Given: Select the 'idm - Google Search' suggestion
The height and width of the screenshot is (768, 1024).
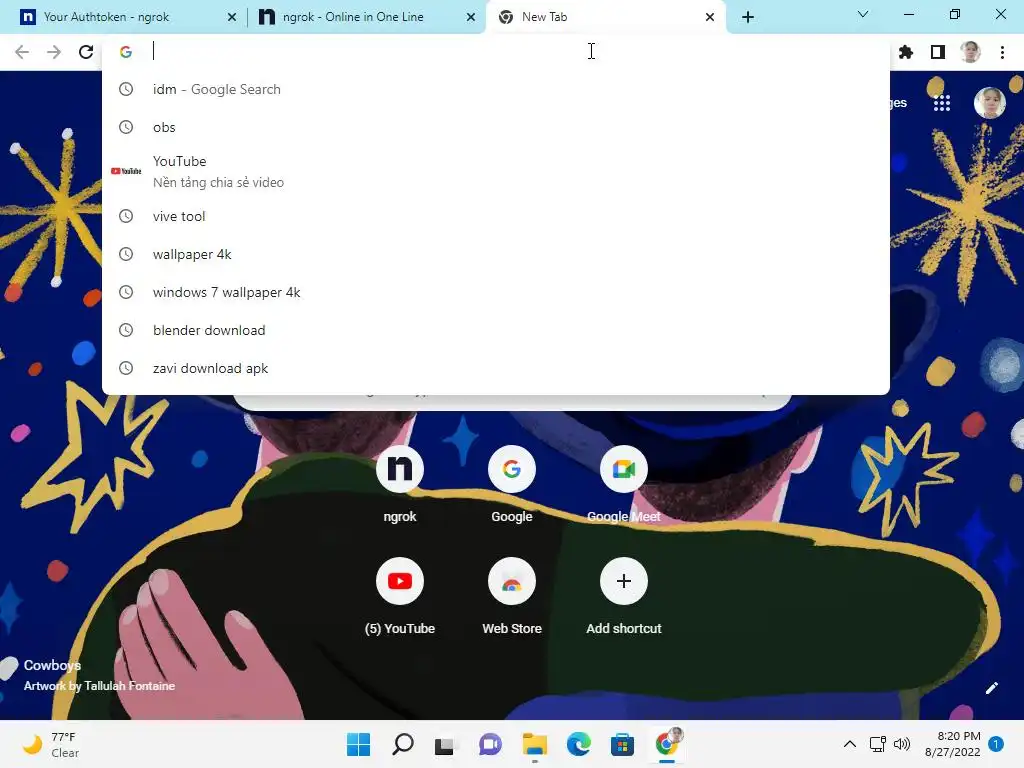Looking at the screenshot, I should tap(496, 89).
